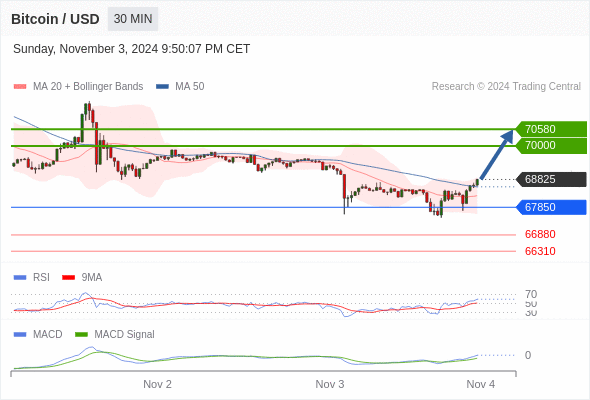Click the RSI blue legend swatch
The height and width of the screenshot is (400, 590).
point(20,278)
